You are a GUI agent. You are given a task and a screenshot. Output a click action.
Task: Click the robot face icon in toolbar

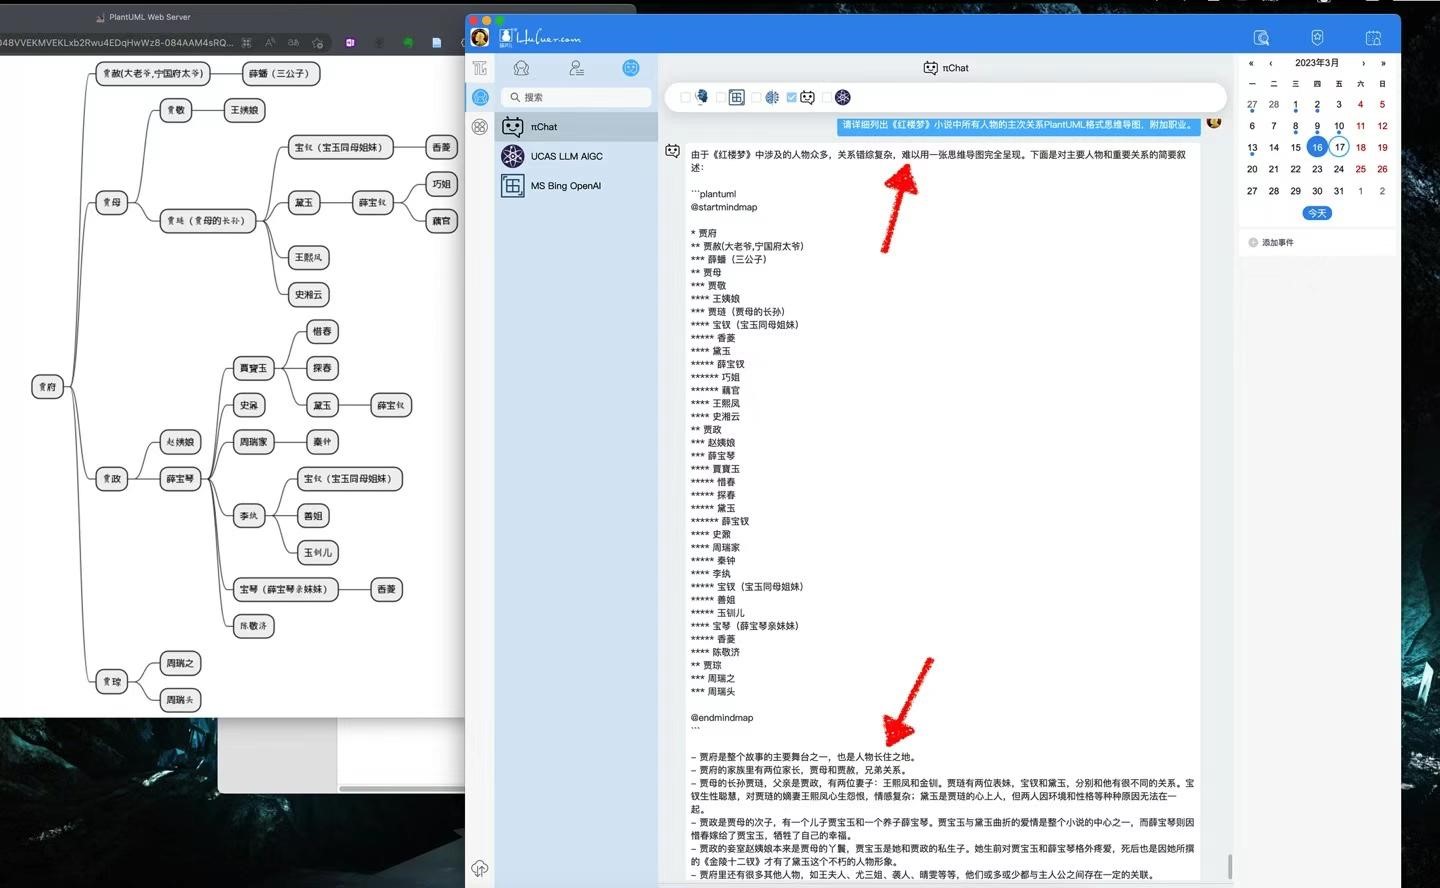point(807,97)
